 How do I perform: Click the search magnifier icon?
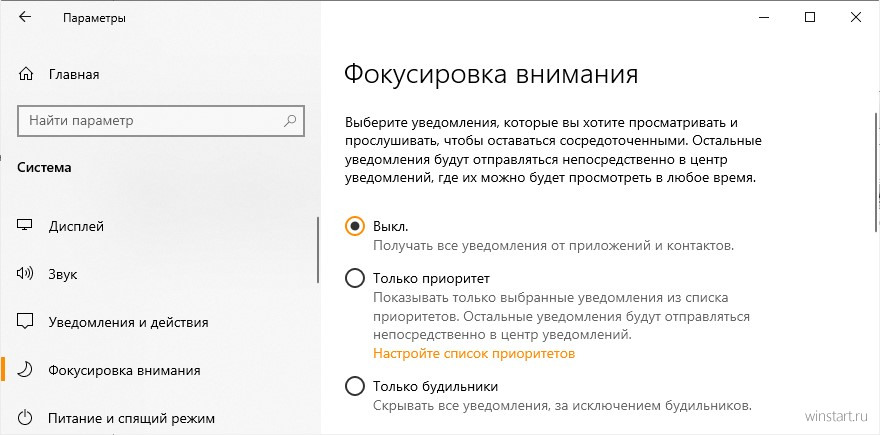coord(290,121)
